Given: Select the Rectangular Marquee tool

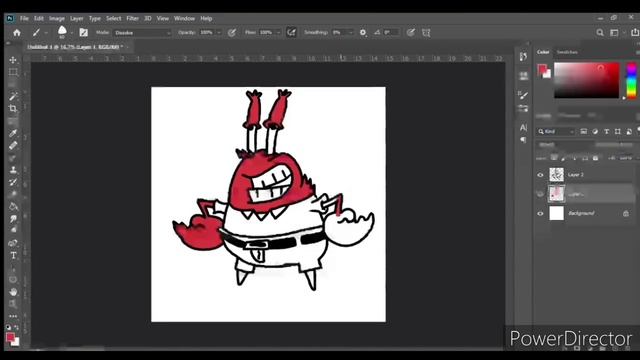Looking at the screenshot, I should click(x=13, y=72).
